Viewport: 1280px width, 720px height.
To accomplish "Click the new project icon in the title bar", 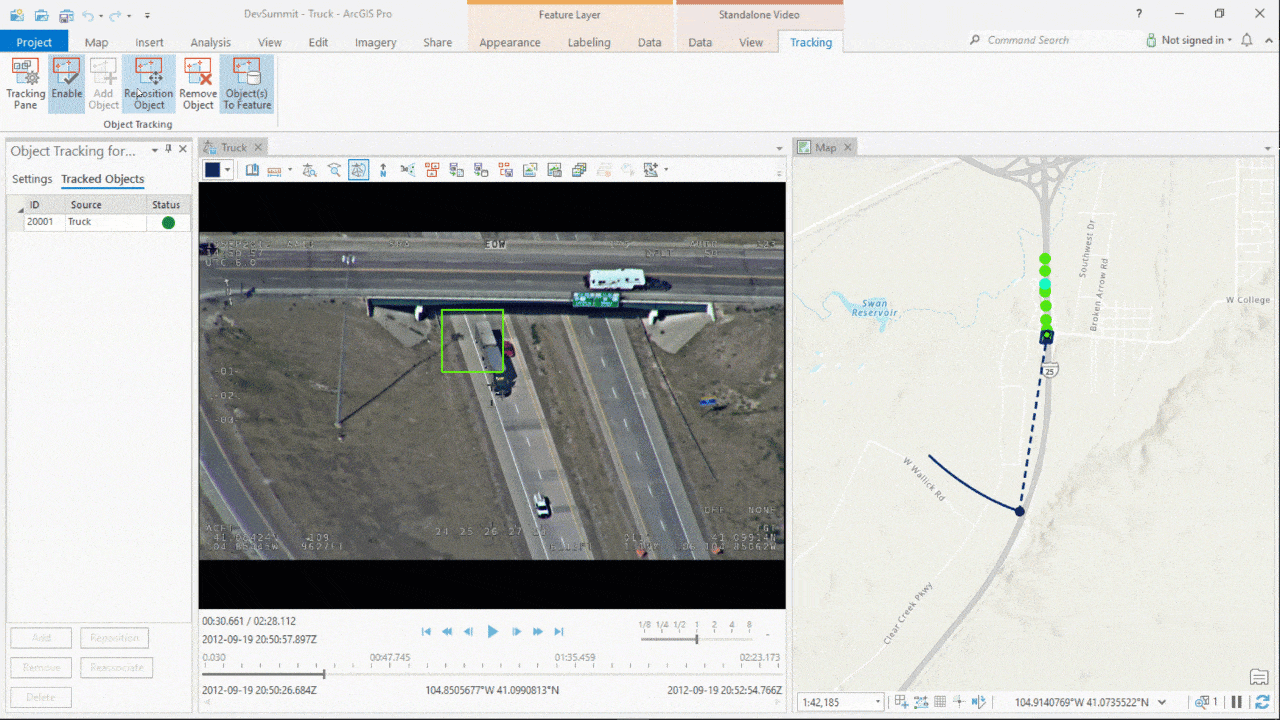I will (17, 15).
